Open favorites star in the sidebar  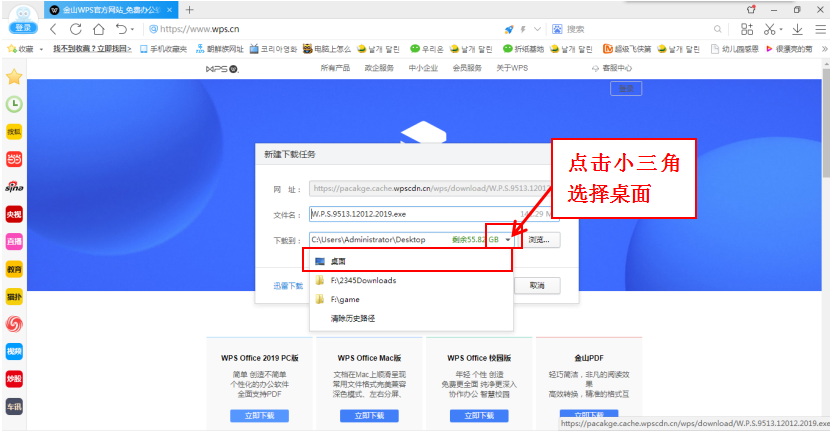pos(14,77)
